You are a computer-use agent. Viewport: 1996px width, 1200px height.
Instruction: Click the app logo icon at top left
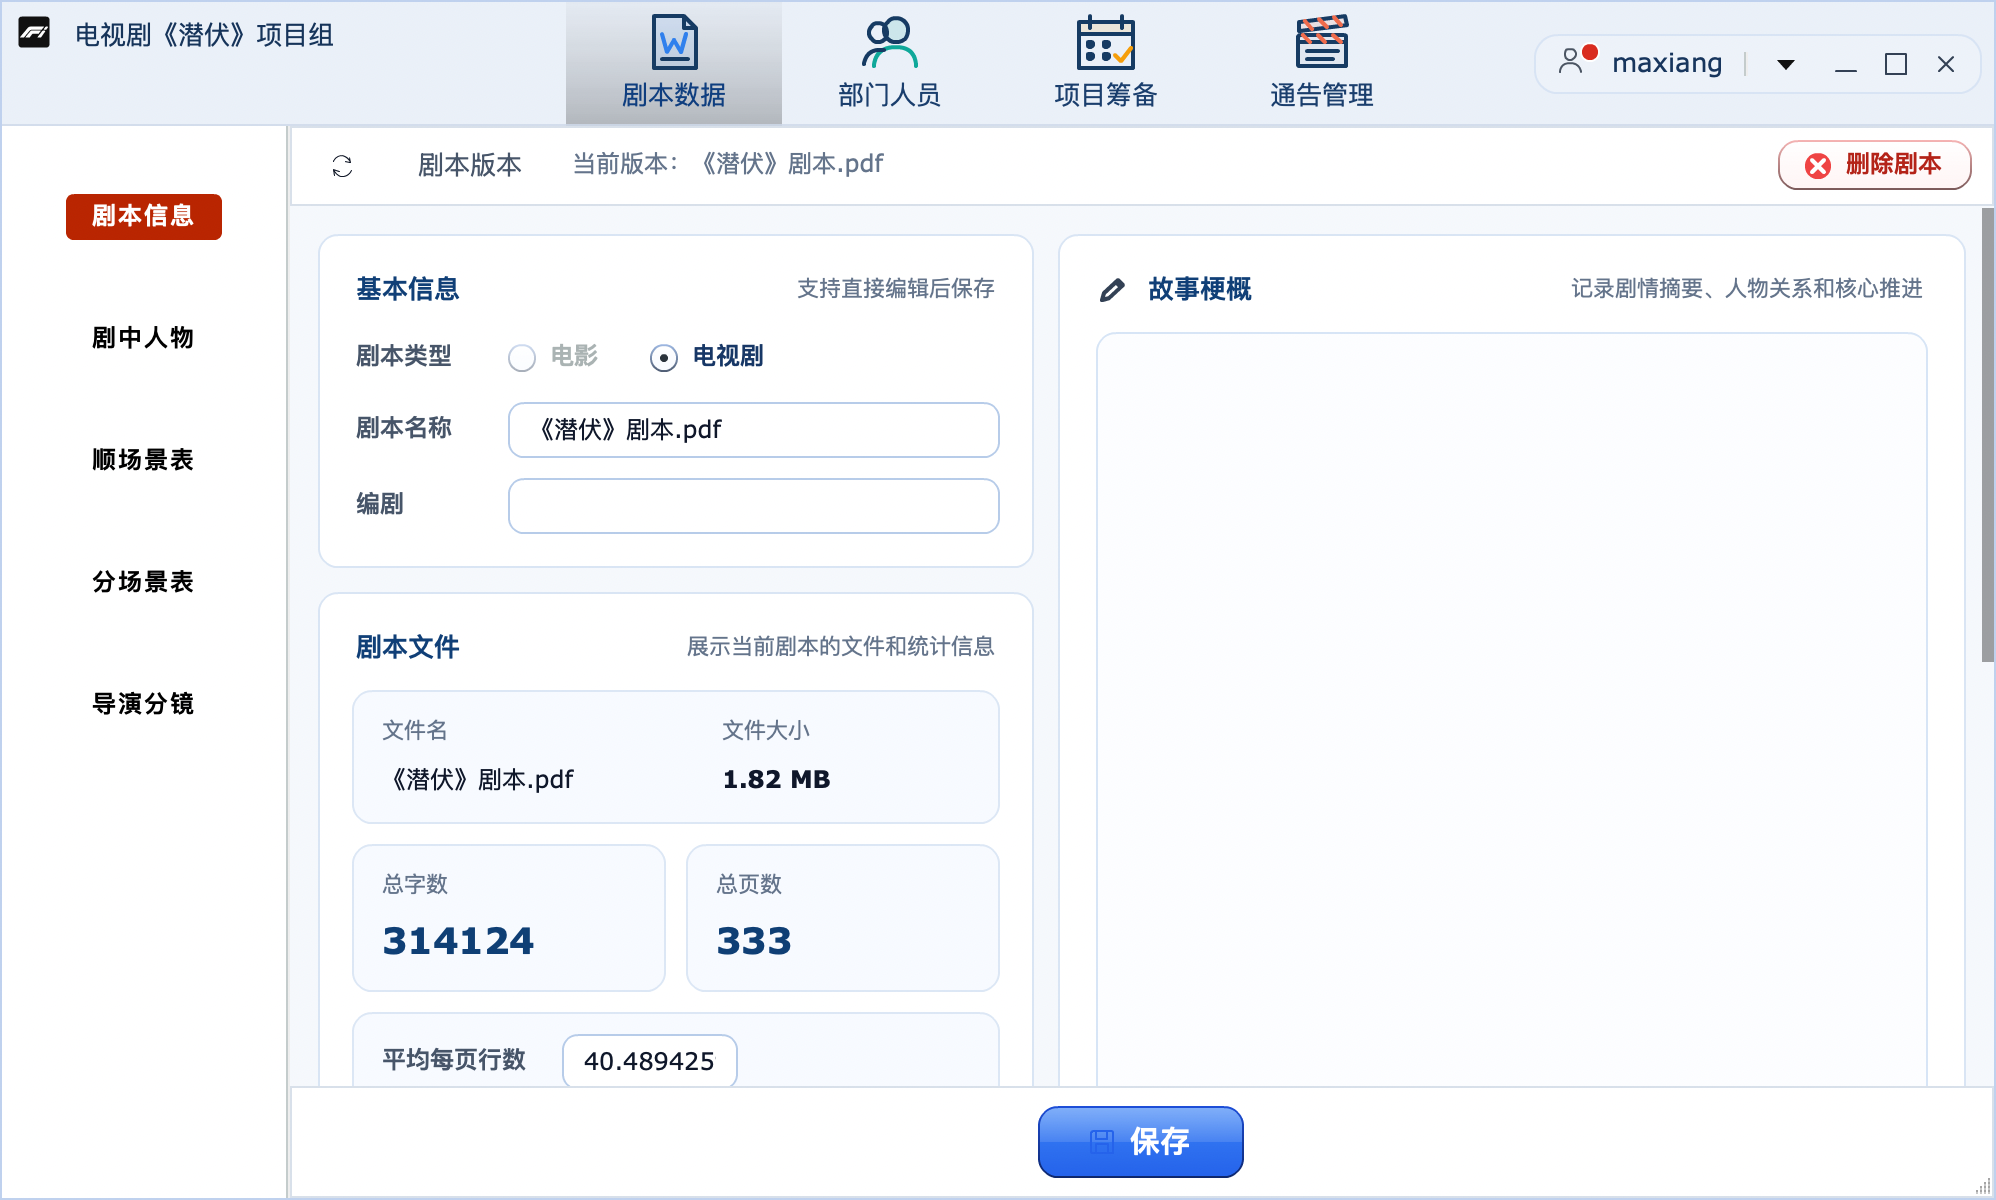tap(35, 34)
